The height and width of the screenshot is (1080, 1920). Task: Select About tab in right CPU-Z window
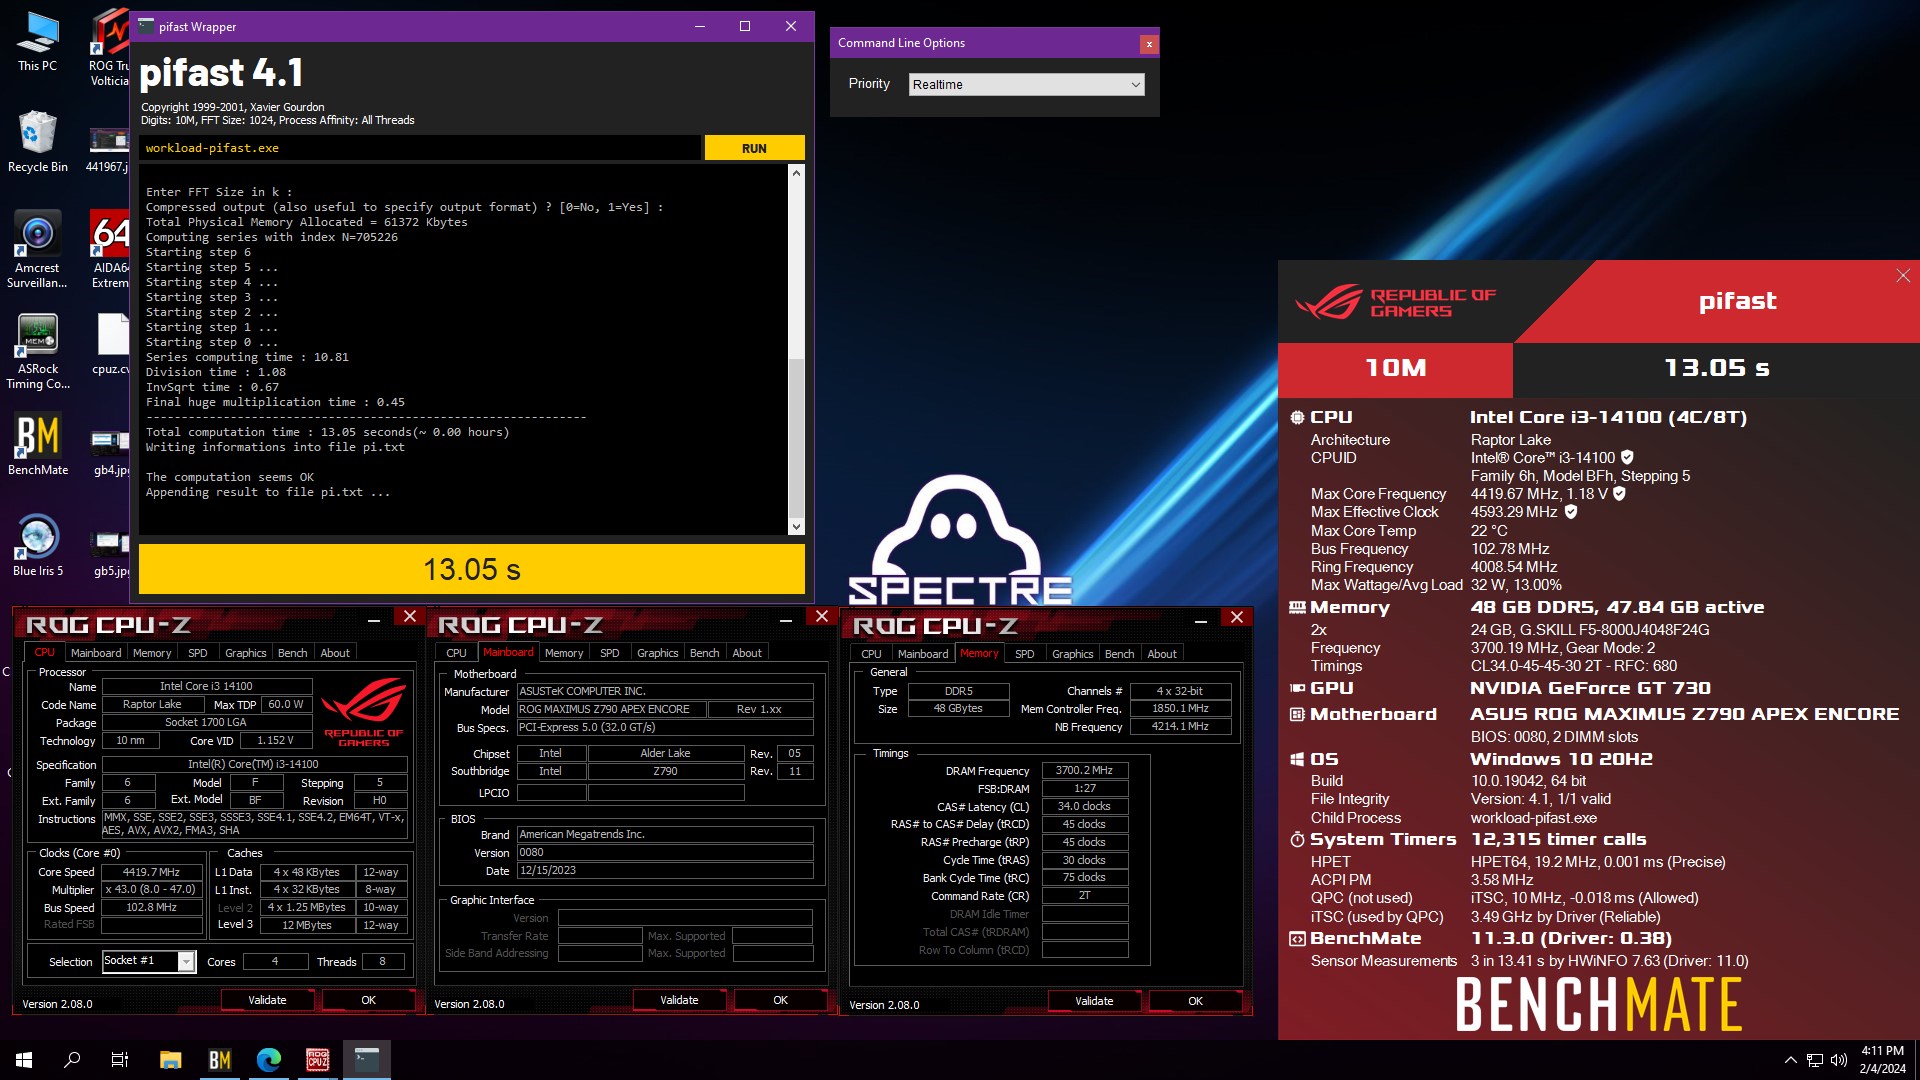[1162, 654]
